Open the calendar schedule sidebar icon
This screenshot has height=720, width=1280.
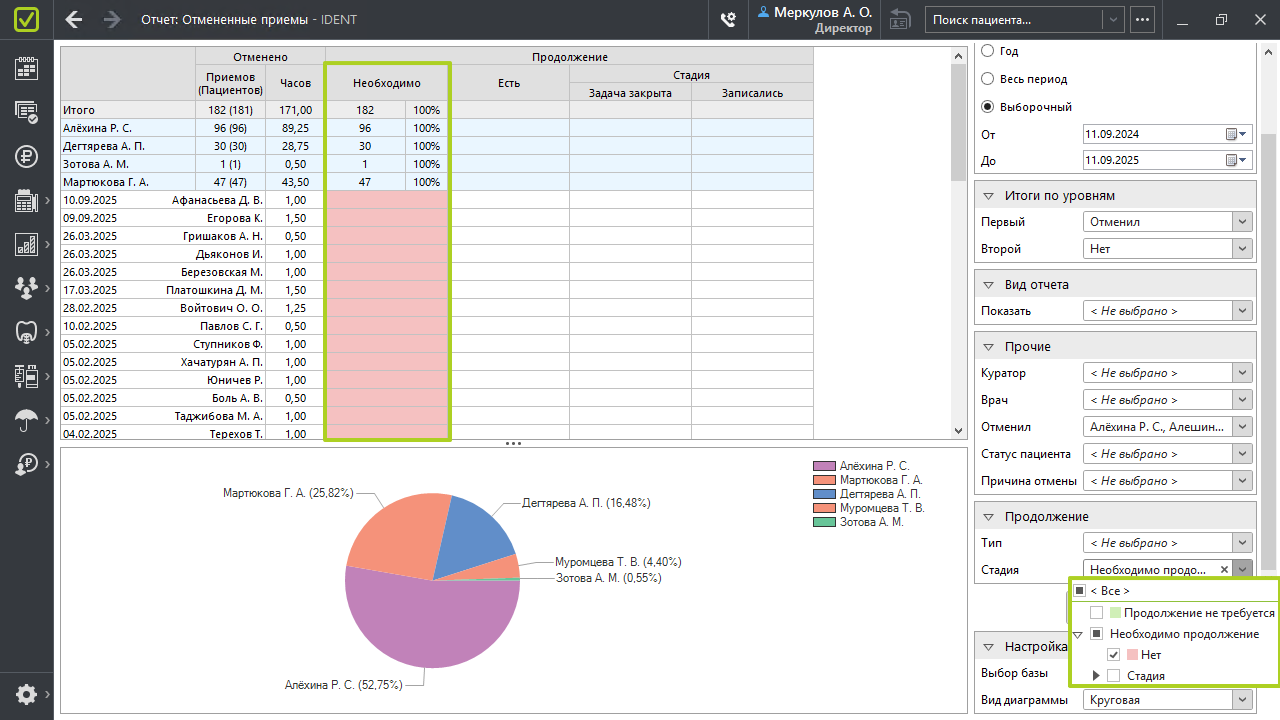click(x=26, y=68)
